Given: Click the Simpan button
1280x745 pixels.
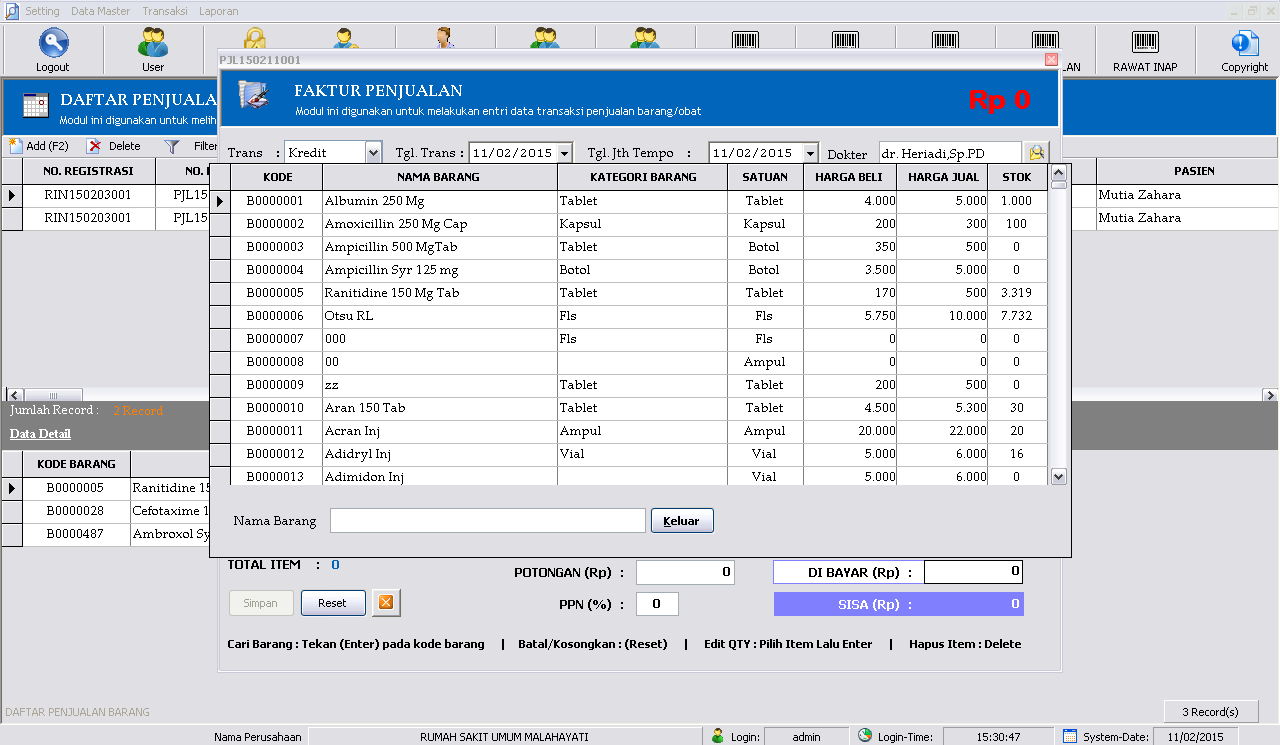Looking at the screenshot, I should pyautogui.click(x=261, y=603).
